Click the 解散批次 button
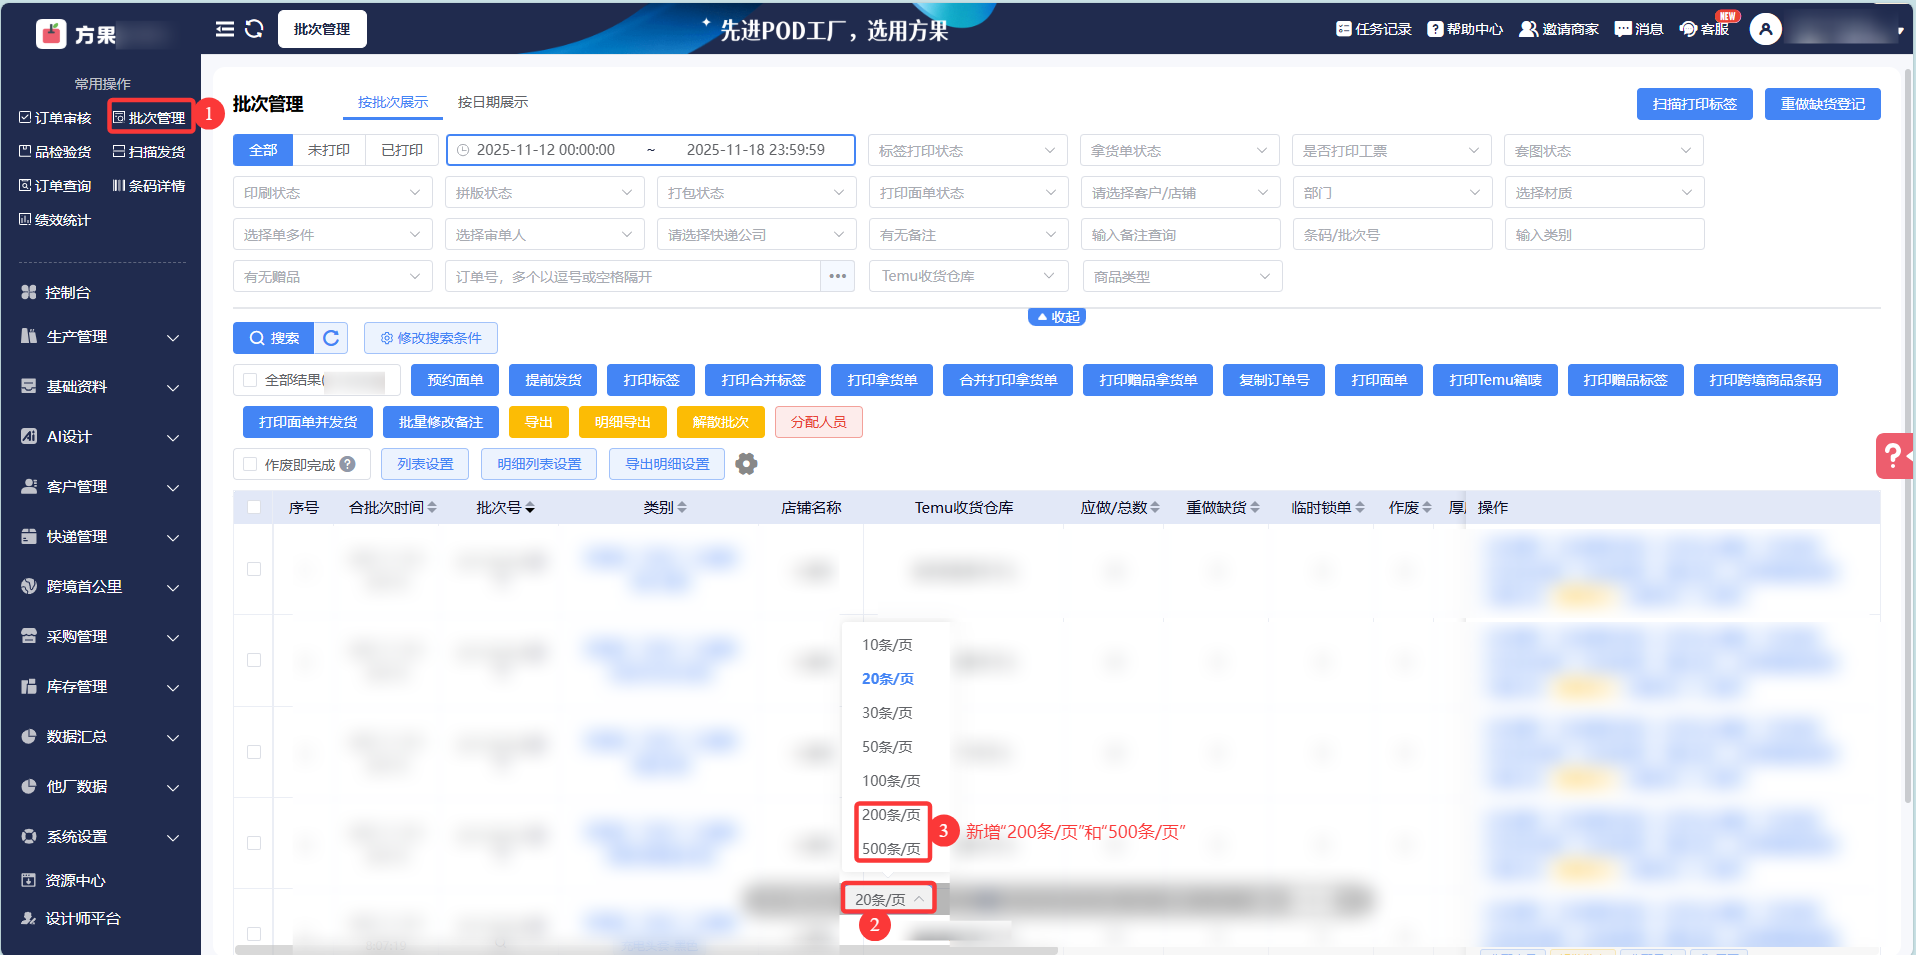The width and height of the screenshot is (1916, 955). 721,422
